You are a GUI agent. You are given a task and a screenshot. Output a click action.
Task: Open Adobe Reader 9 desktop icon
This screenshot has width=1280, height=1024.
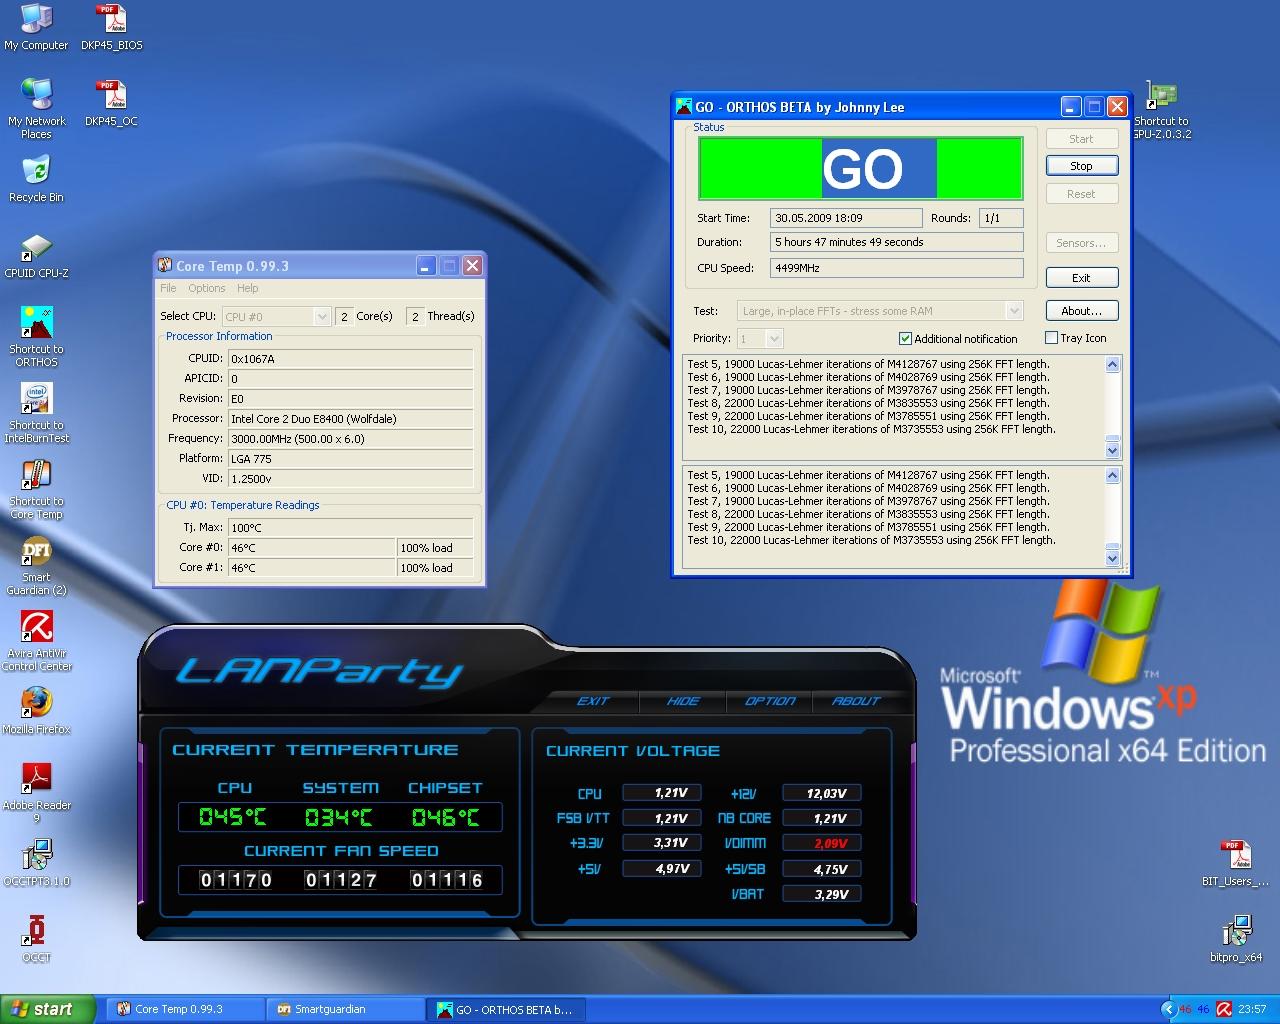(x=36, y=793)
